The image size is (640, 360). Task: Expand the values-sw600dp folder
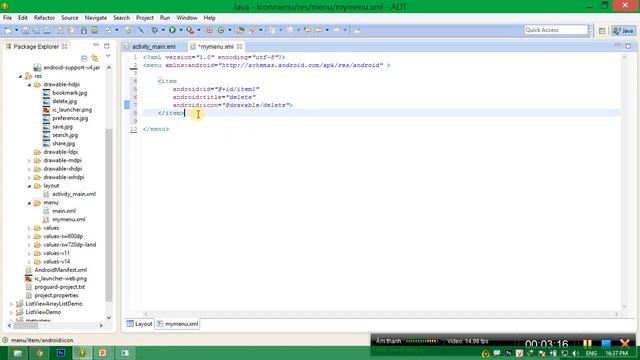click(29, 236)
